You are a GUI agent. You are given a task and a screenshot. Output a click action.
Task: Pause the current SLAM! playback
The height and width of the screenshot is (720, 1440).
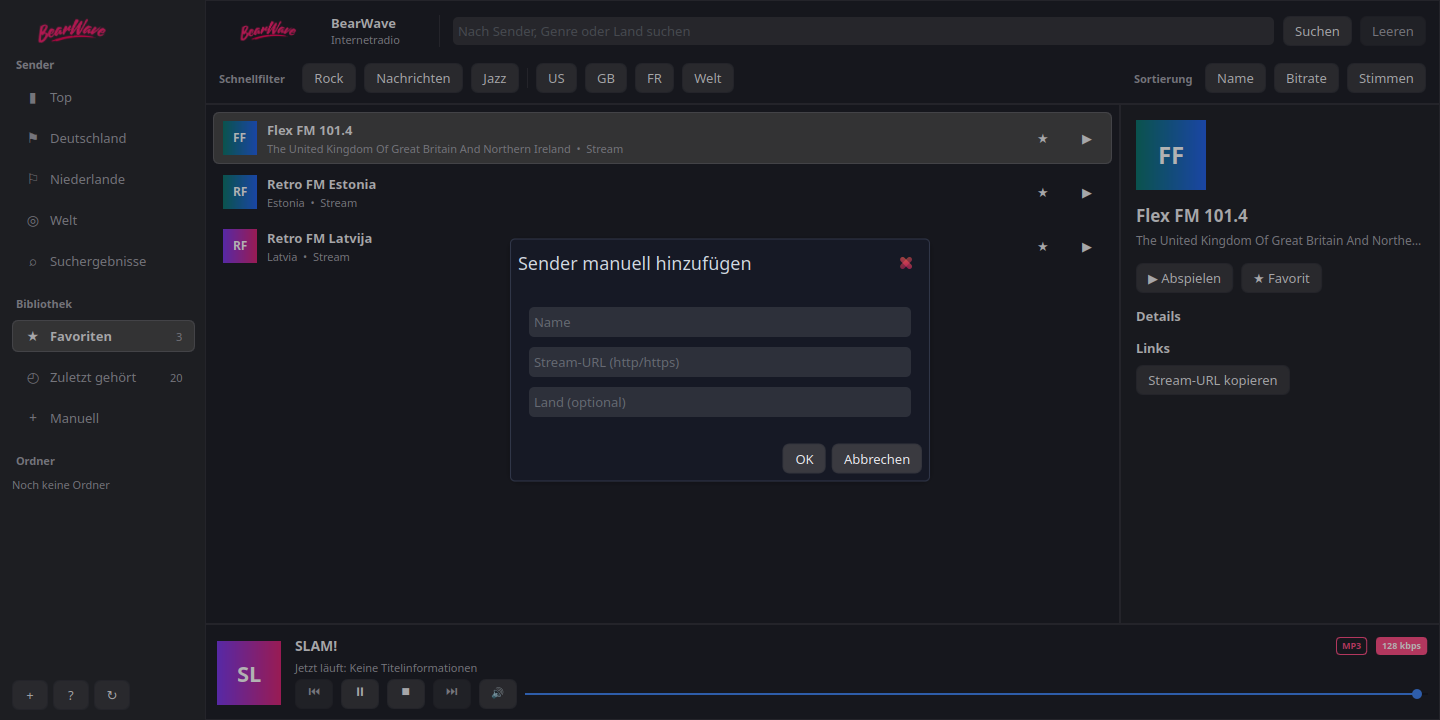click(360, 692)
